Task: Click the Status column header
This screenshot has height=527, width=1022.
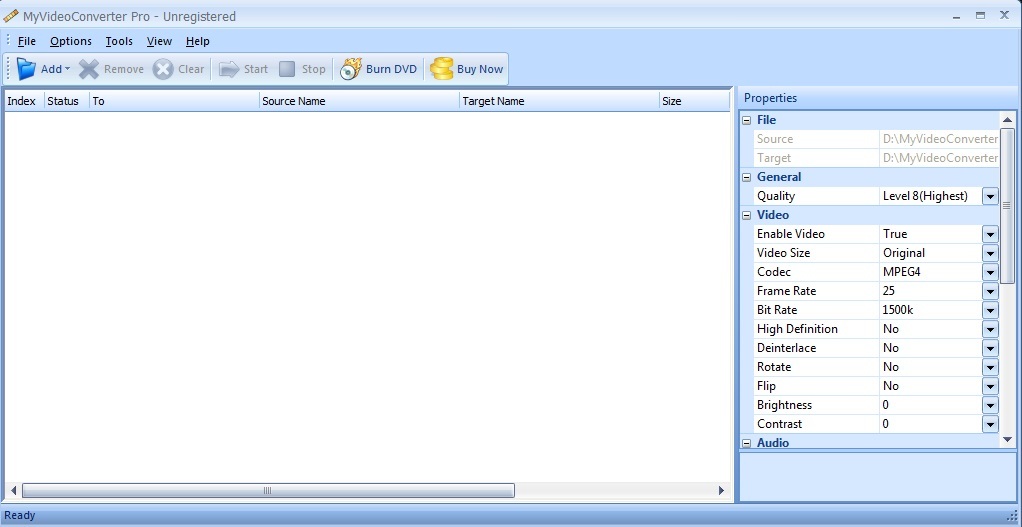Action: (66, 101)
